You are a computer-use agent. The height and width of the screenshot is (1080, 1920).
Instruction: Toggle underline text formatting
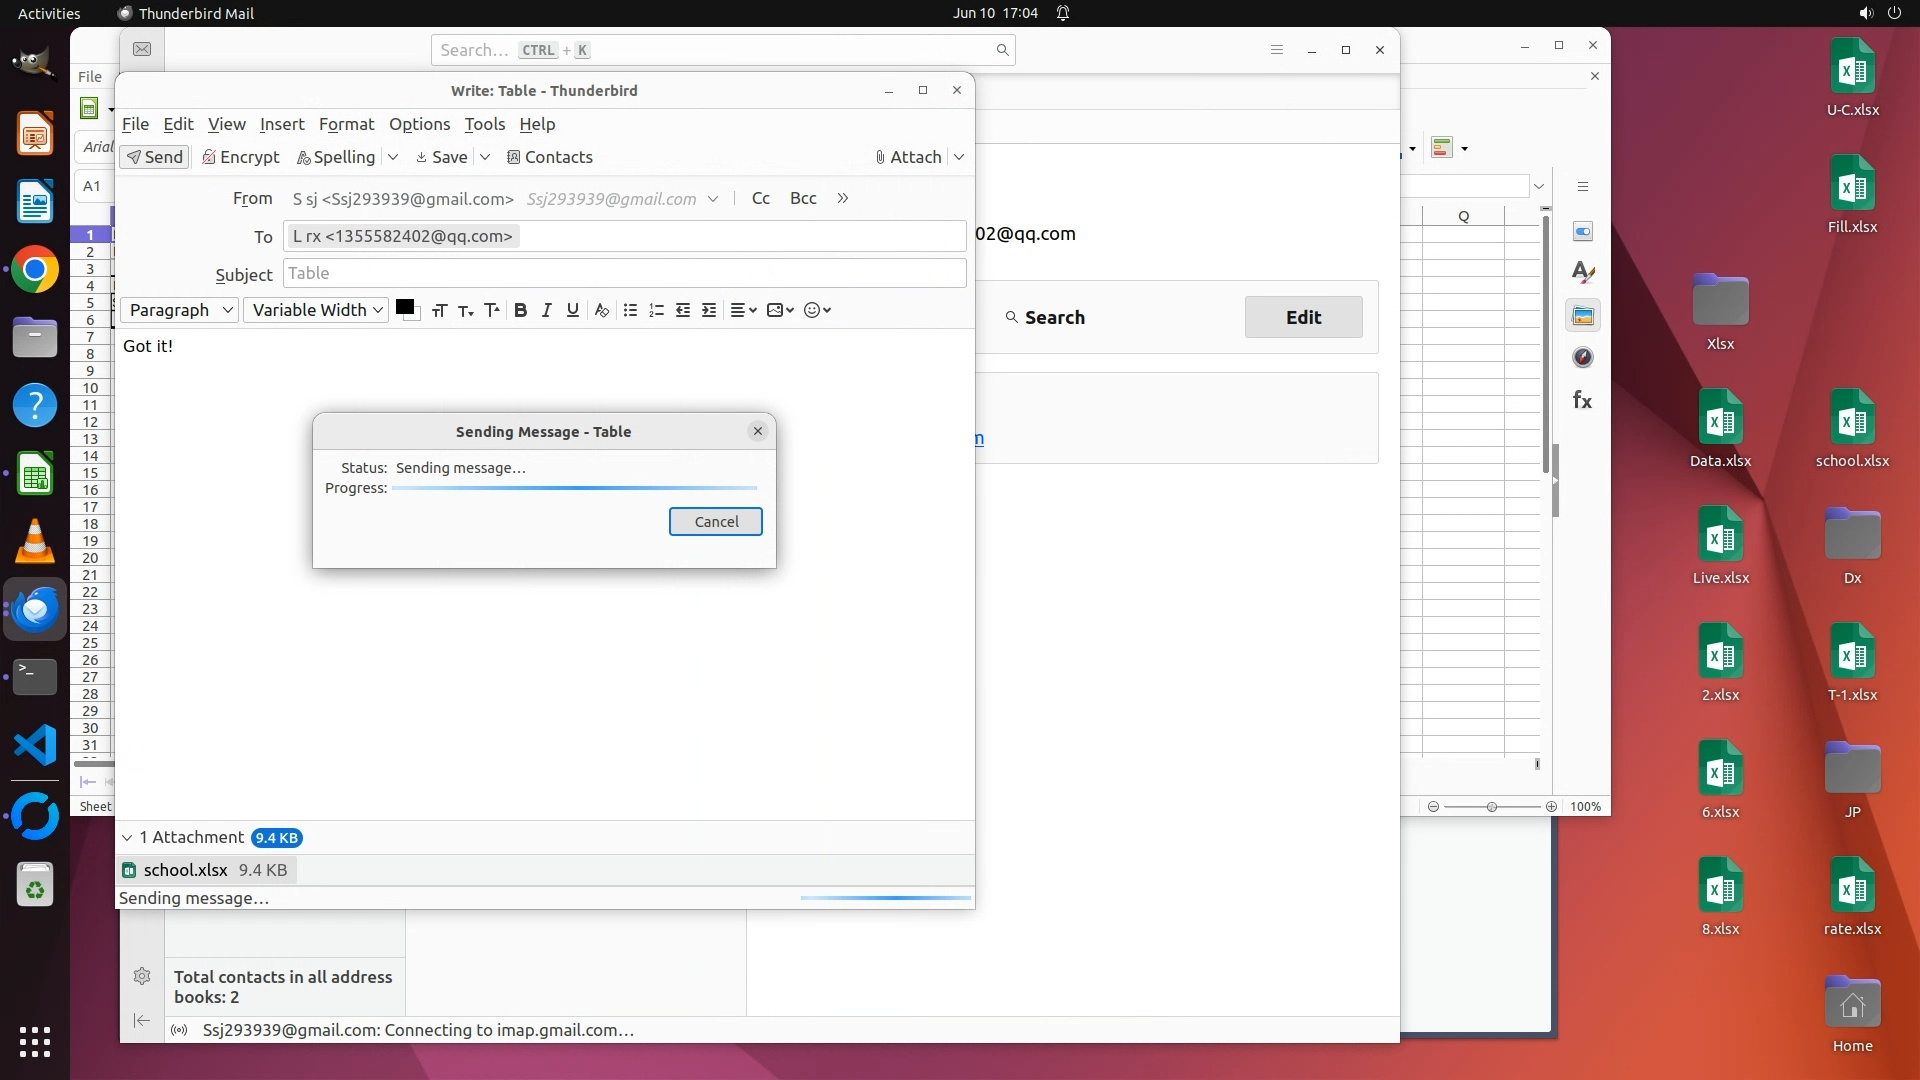(572, 310)
